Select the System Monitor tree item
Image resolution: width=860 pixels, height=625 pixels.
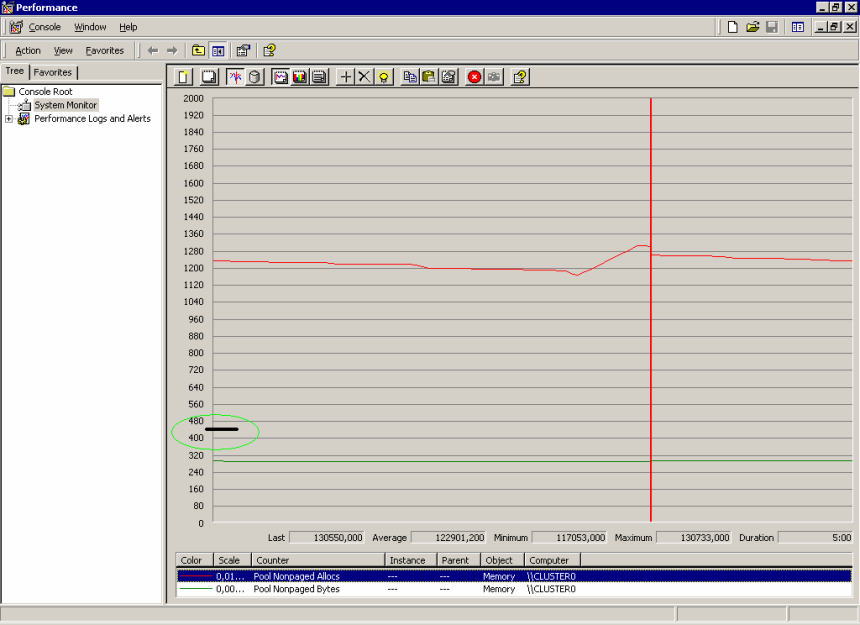(x=65, y=105)
